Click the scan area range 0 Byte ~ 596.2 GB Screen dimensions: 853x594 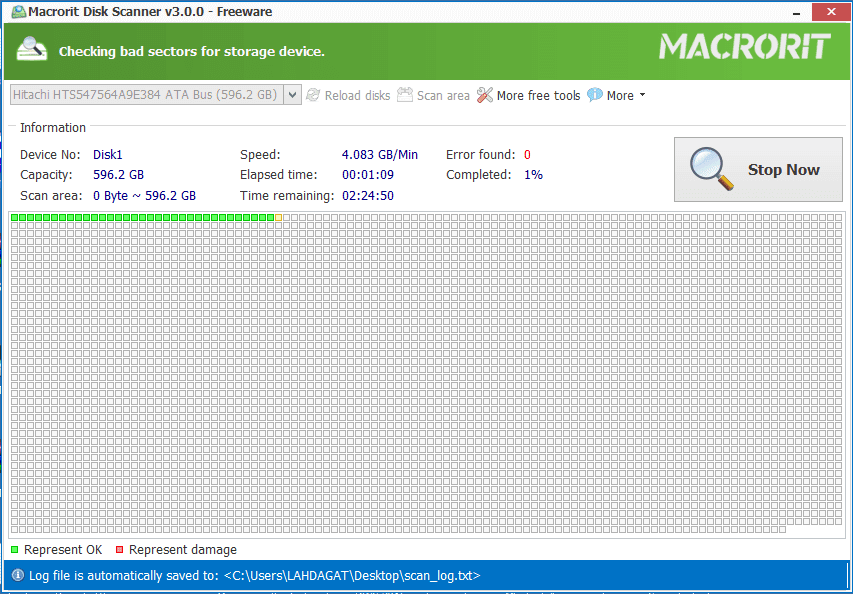[144, 196]
